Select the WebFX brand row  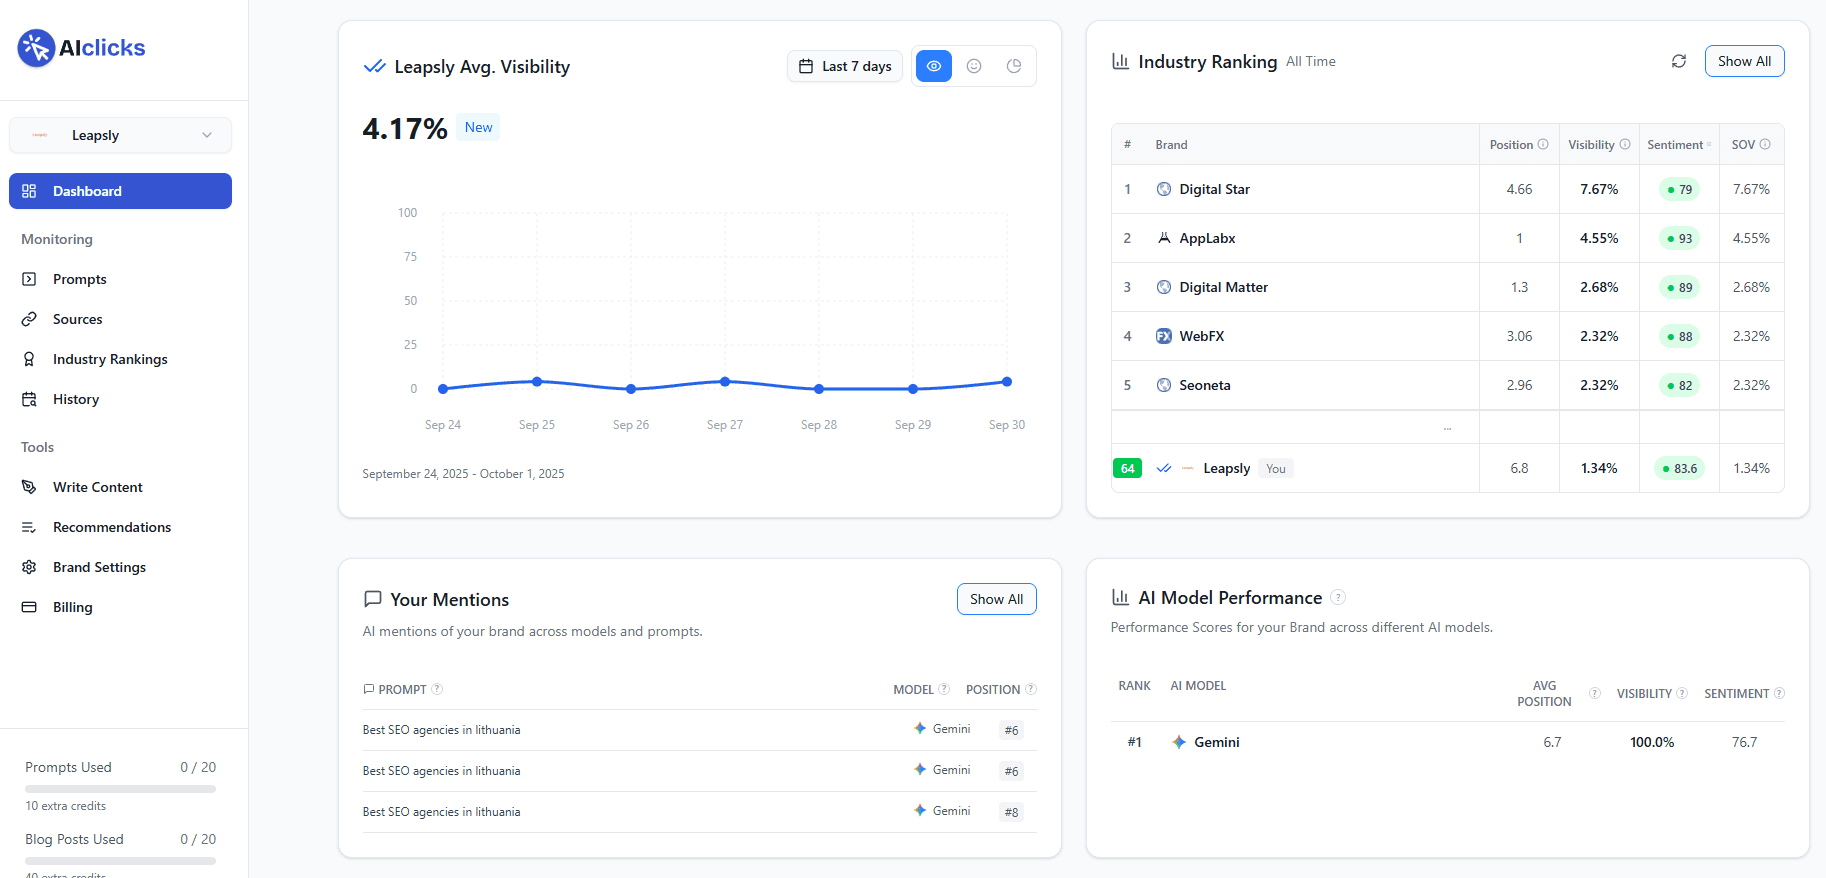tap(1448, 336)
